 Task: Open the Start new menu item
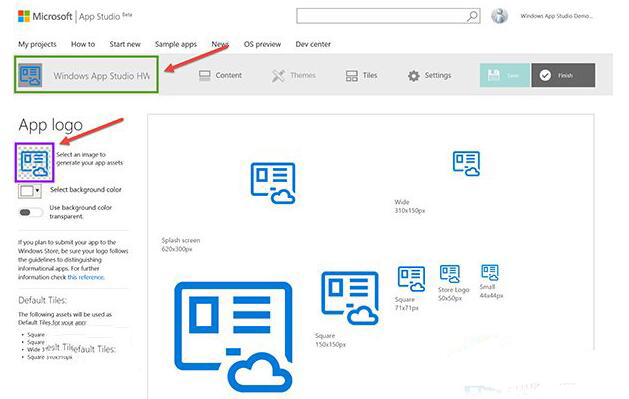tap(125, 44)
